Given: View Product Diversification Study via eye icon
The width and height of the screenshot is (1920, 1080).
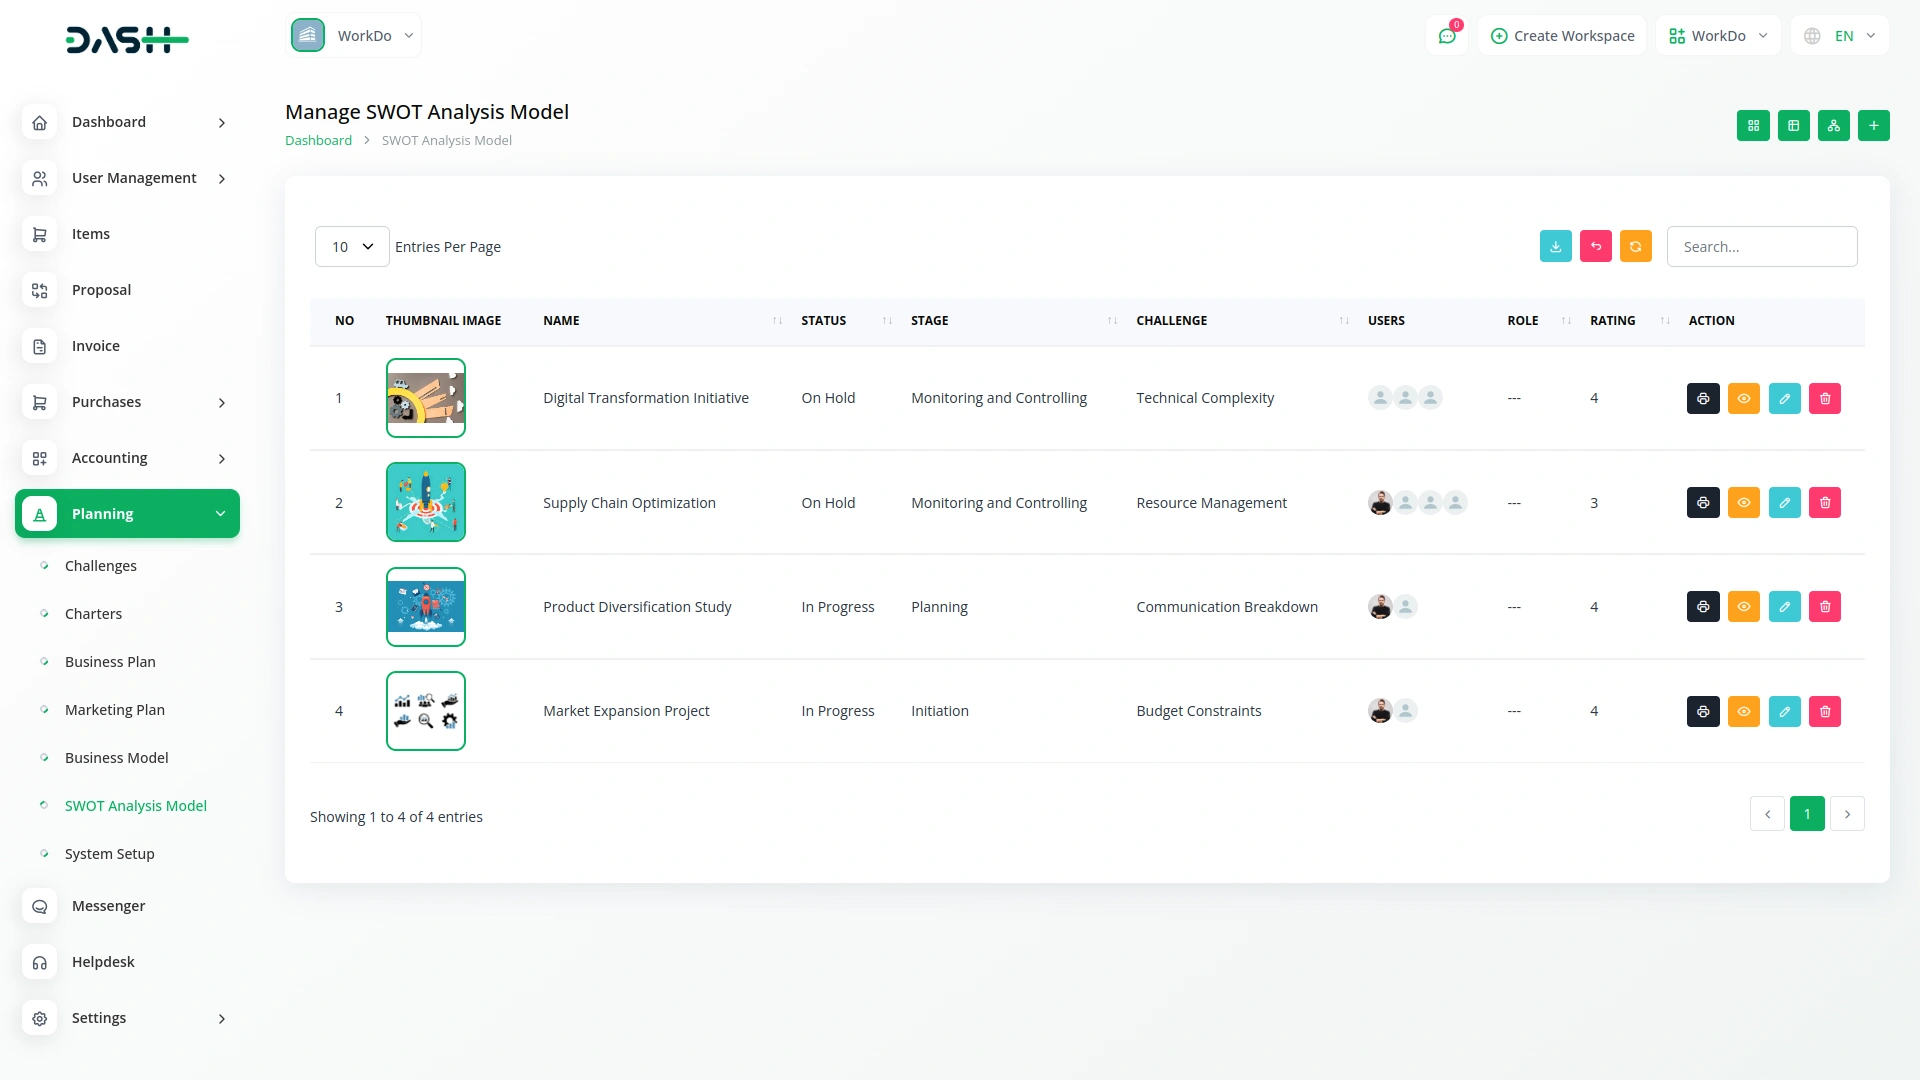Looking at the screenshot, I should 1743,607.
